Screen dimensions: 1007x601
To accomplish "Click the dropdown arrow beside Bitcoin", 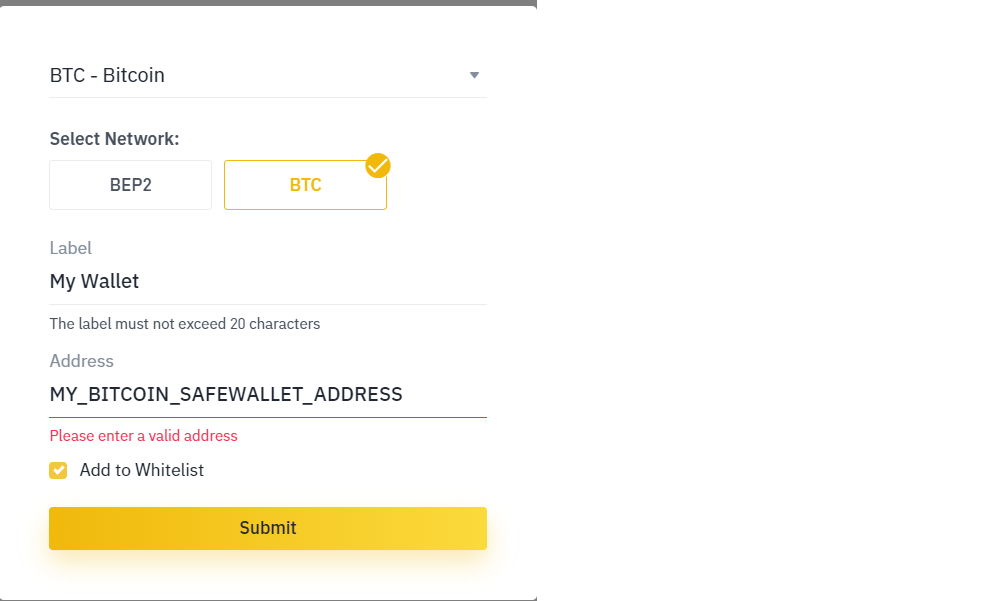I will coord(474,75).
